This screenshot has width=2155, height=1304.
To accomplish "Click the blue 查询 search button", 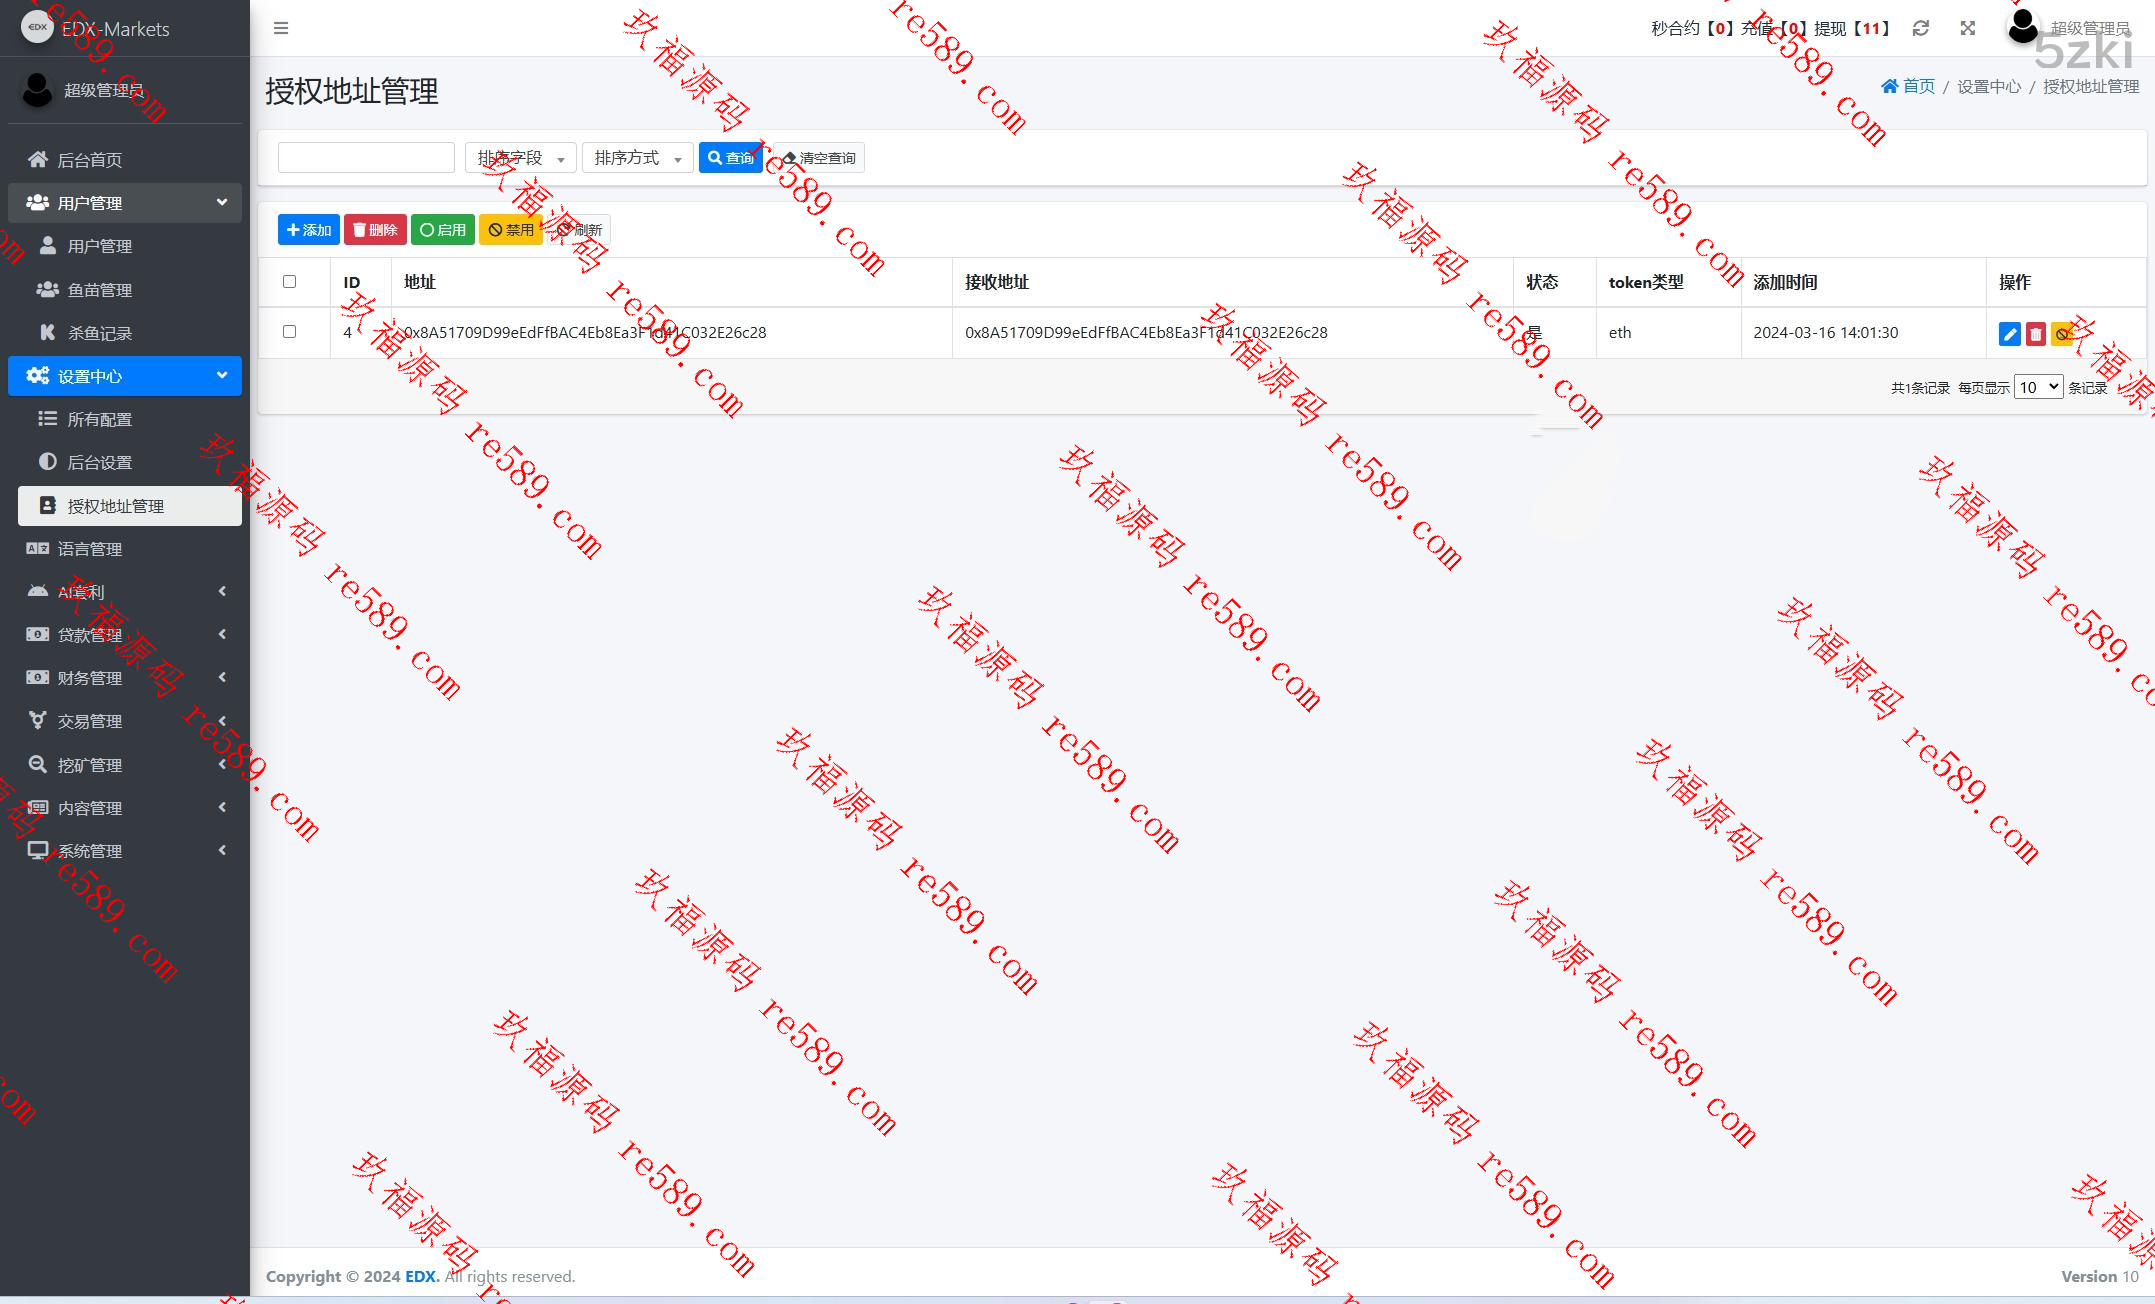I will (730, 158).
